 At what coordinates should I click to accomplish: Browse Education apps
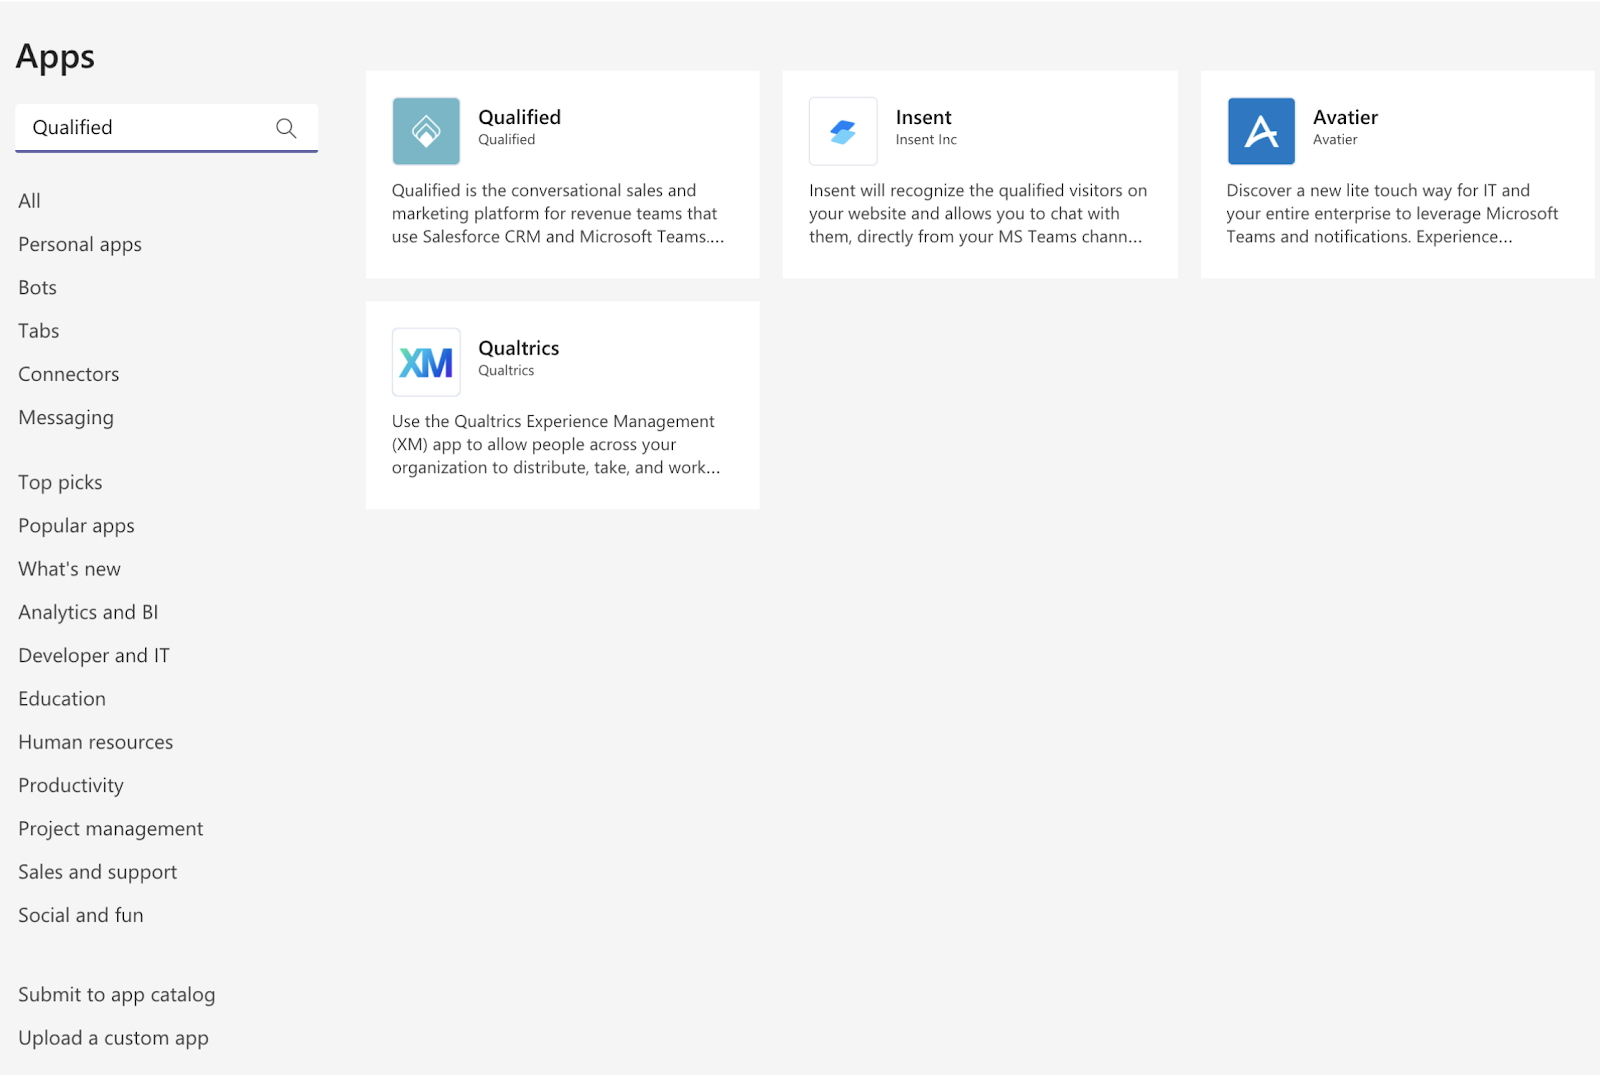tap(62, 699)
